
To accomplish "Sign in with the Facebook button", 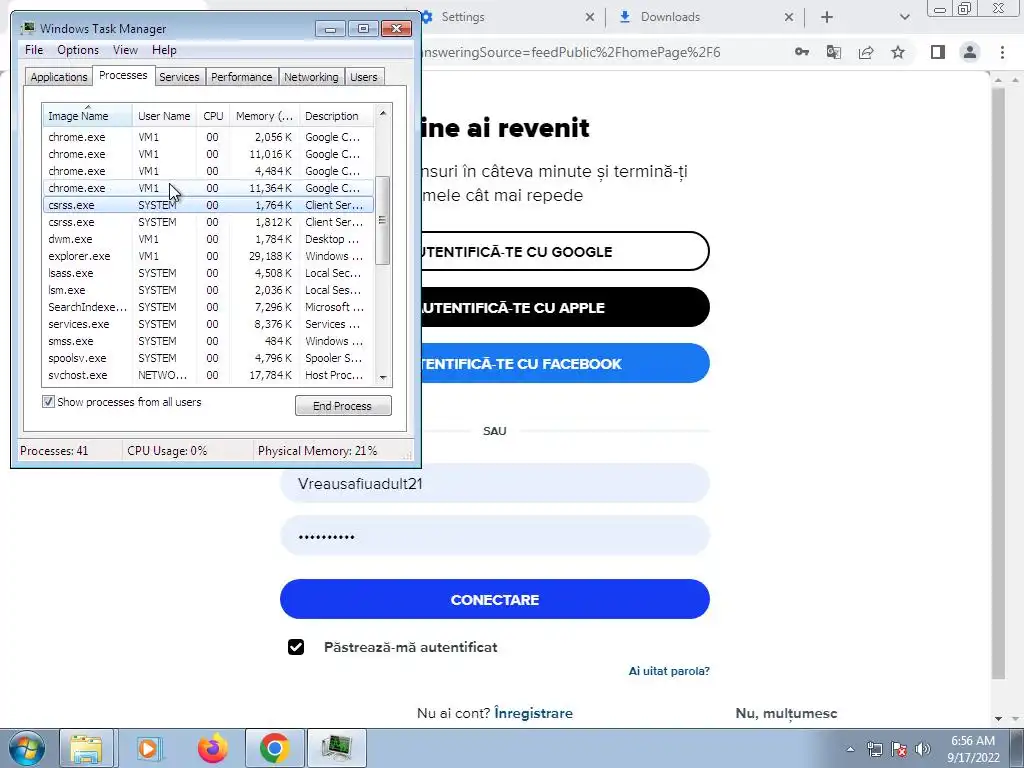I will pos(565,363).
